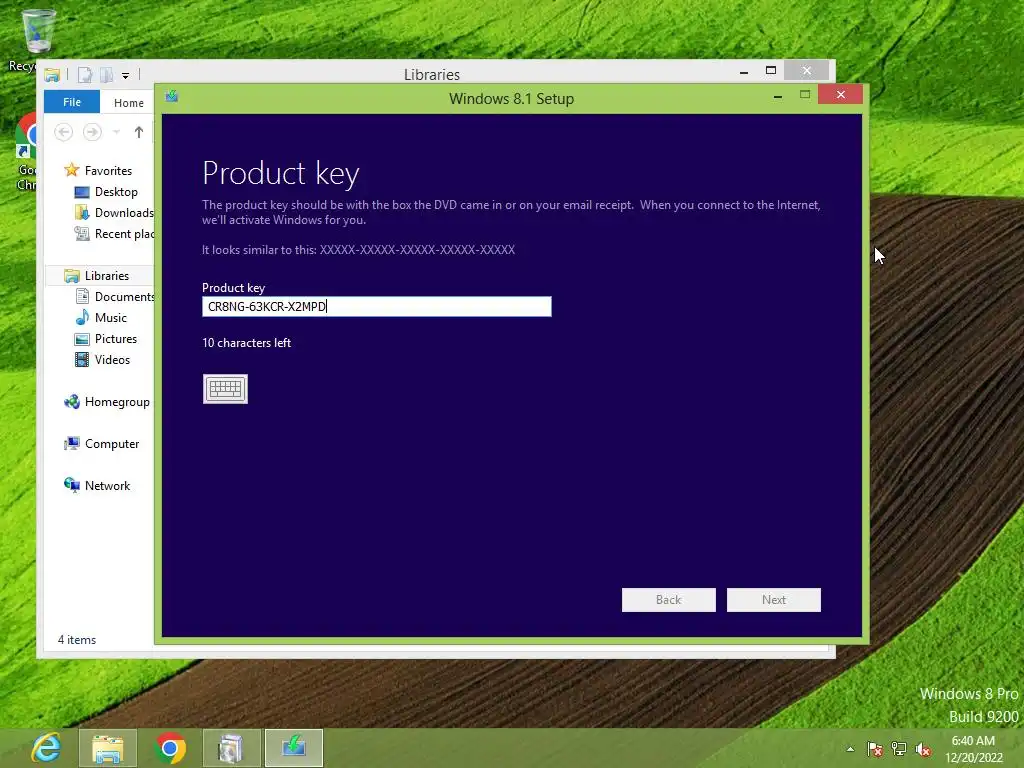1024x768 pixels.
Task: Minimize the Windows 8.1 Setup window
Action: pyautogui.click(x=777, y=96)
